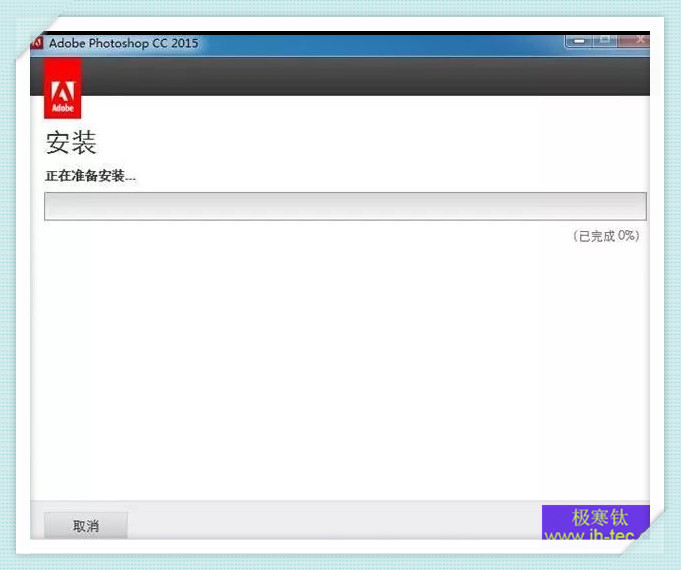Click the 取消 cancel button
This screenshot has width=681, height=570.
point(86,525)
